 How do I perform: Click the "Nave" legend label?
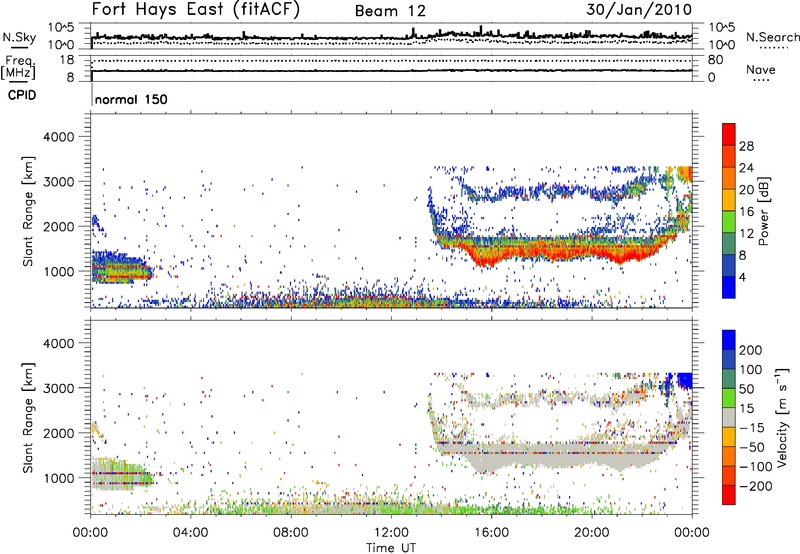pos(761,70)
